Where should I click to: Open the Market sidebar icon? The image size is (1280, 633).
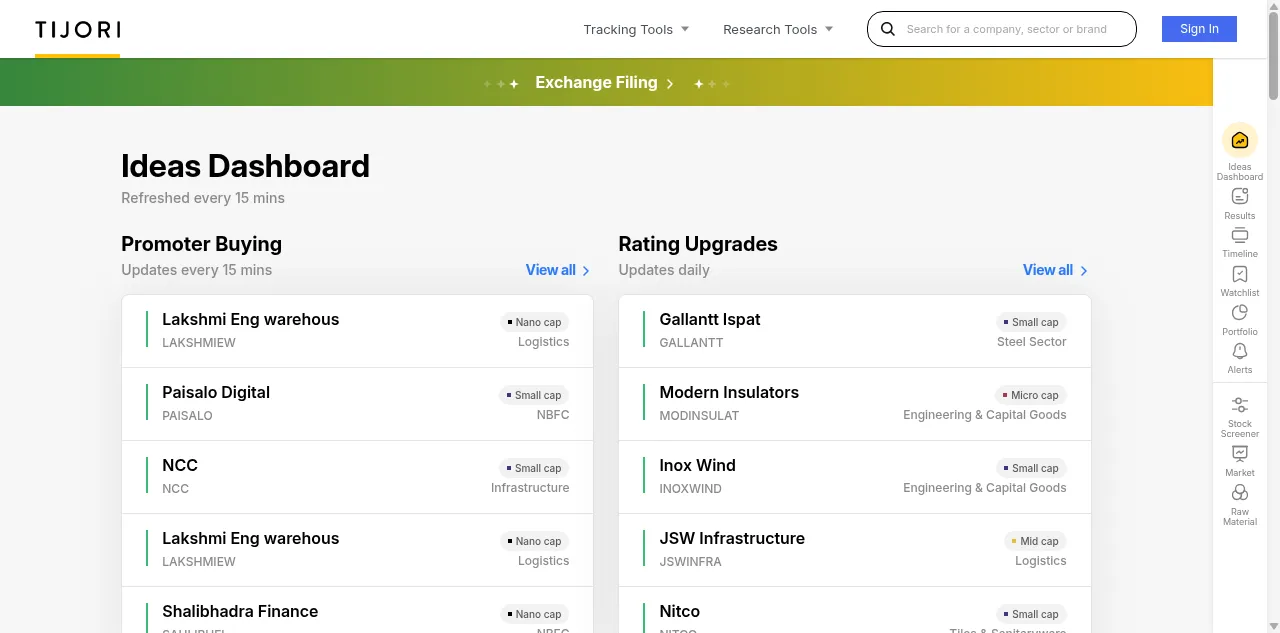click(1240, 454)
